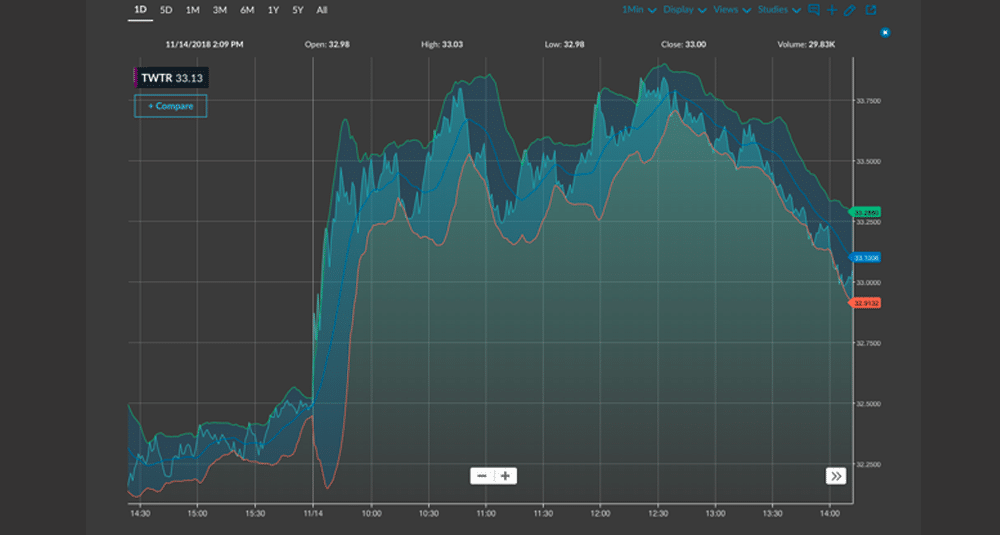Select the 3M time range
1000x535 pixels.
(x=219, y=10)
